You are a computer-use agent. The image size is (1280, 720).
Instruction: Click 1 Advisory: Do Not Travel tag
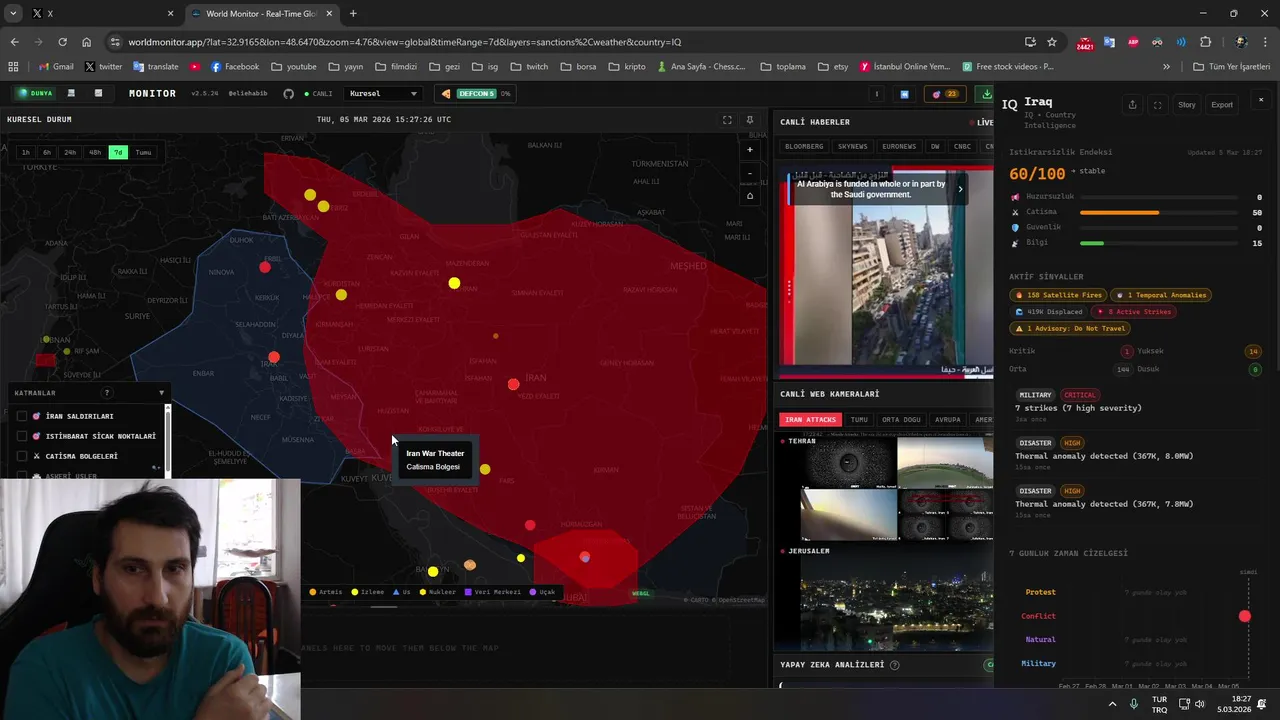click(x=1071, y=328)
